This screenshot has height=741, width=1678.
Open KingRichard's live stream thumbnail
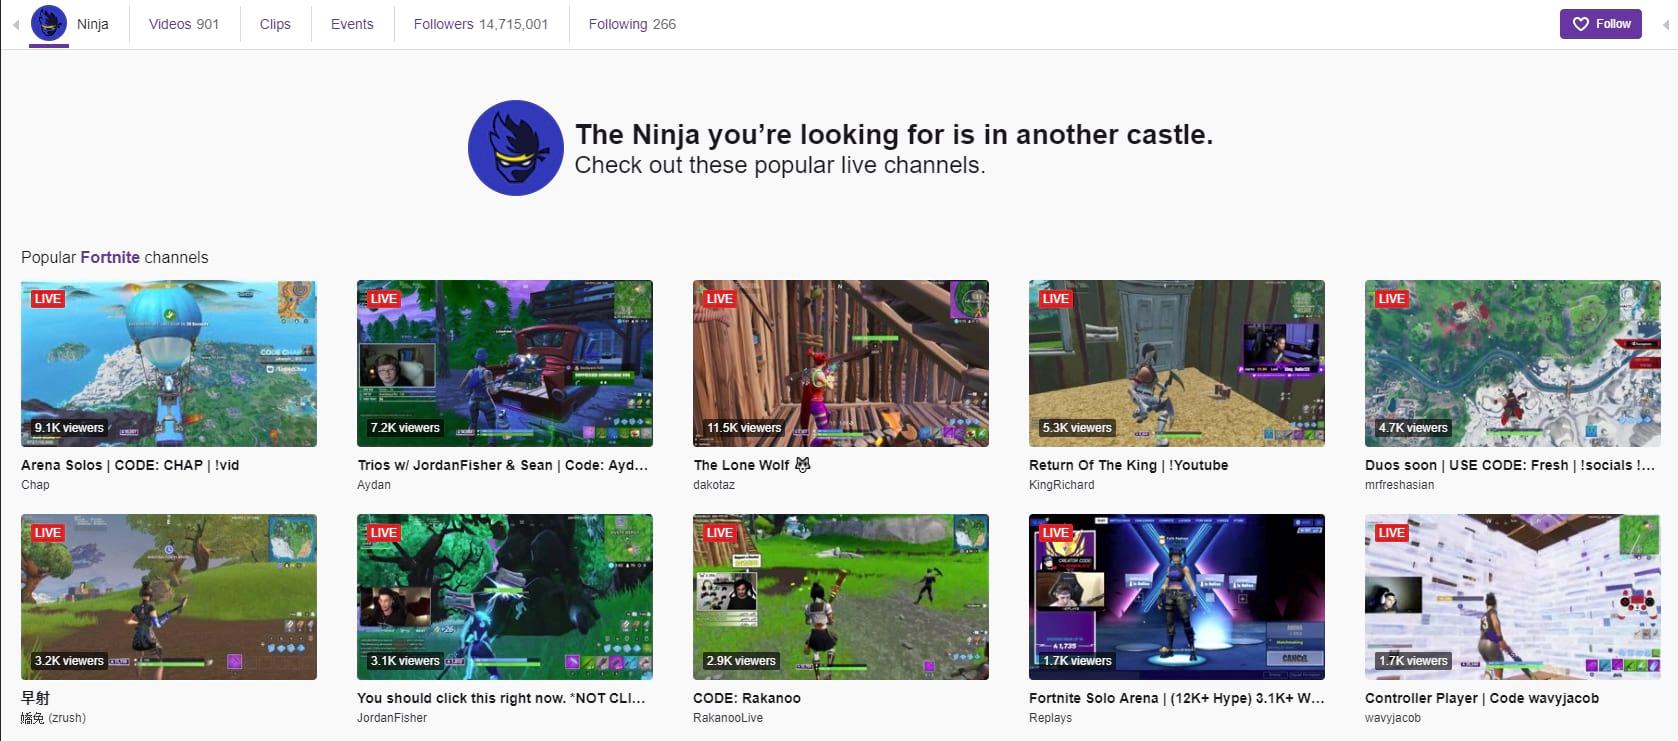tap(1177, 363)
